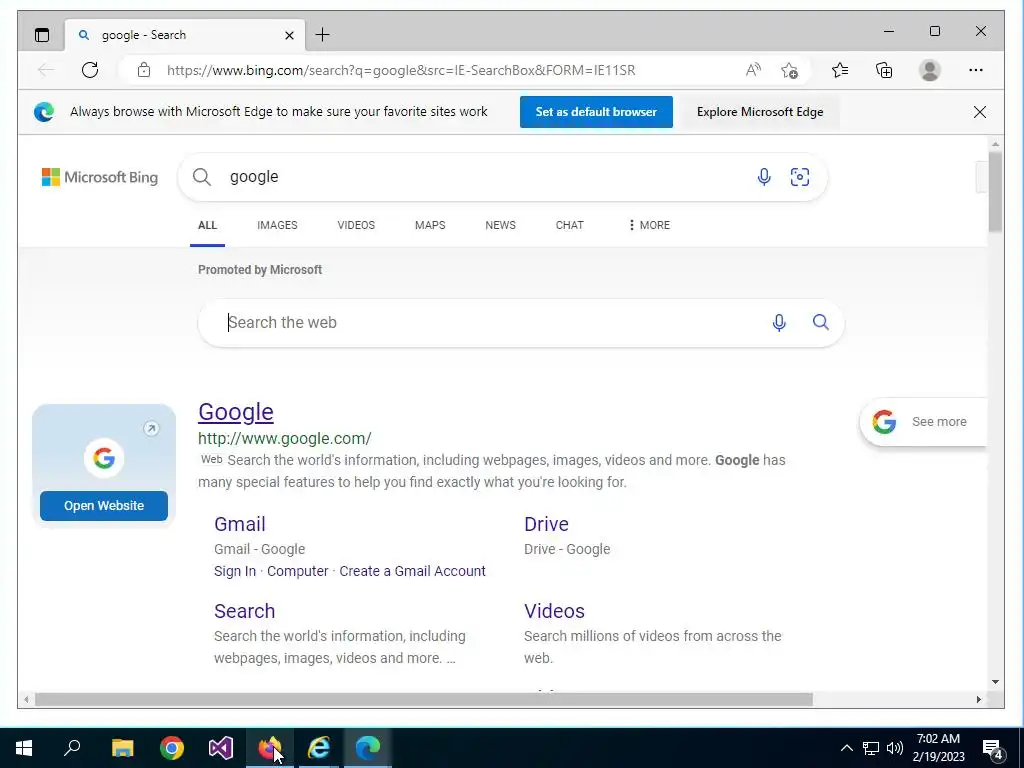Image resolution: width=1024 pixels, height=768 pixels.
Task: Open the Gmail sitelink
Action: (x=240, y=524)
